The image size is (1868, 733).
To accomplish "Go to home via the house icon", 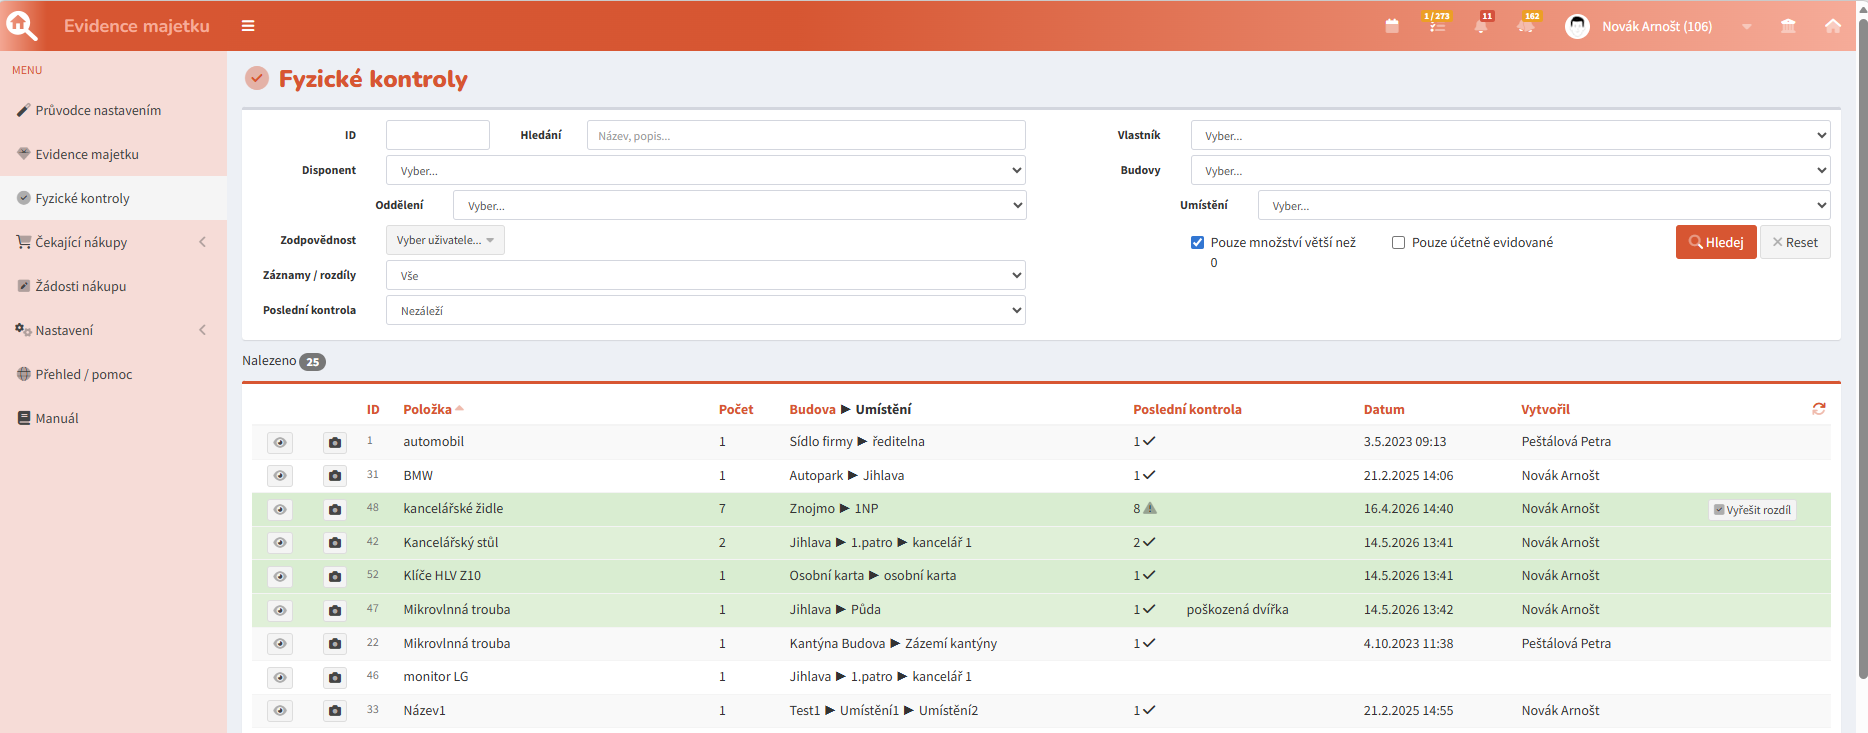I will tap(1833, 26).
